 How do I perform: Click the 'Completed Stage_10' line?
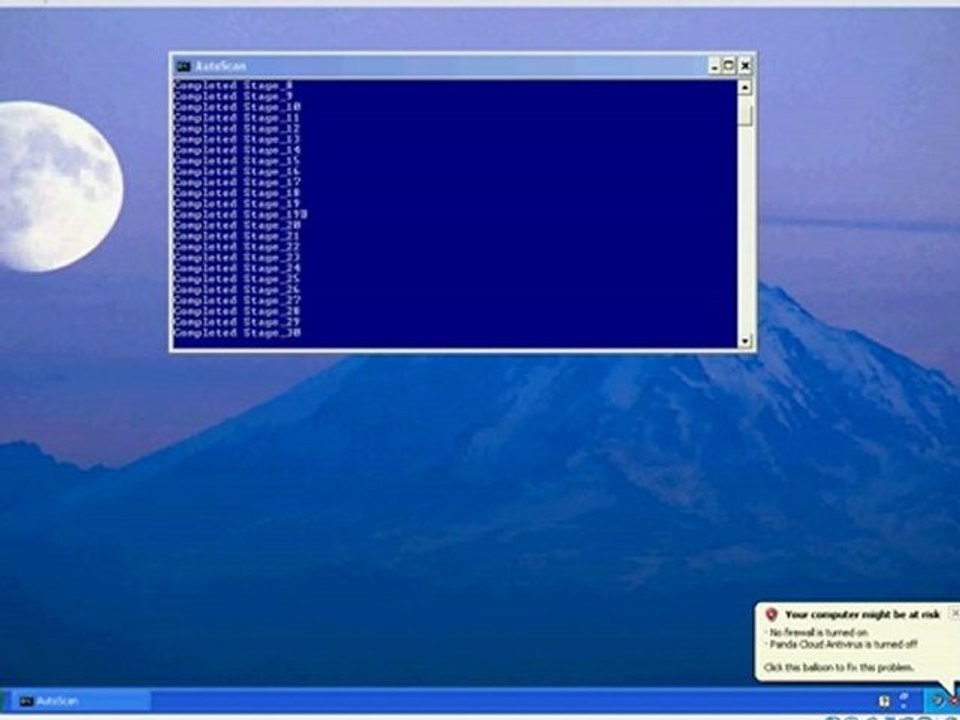tap(237, 107)
